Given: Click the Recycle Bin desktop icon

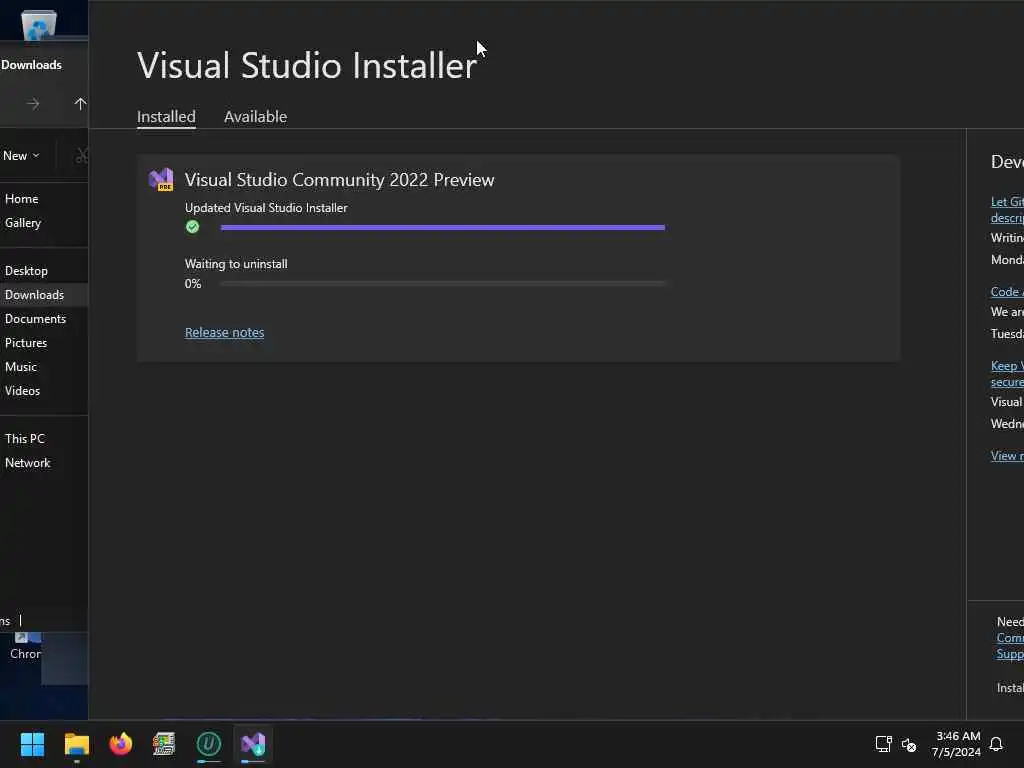Looking at the screenshot, I should (x=38, y=24).
